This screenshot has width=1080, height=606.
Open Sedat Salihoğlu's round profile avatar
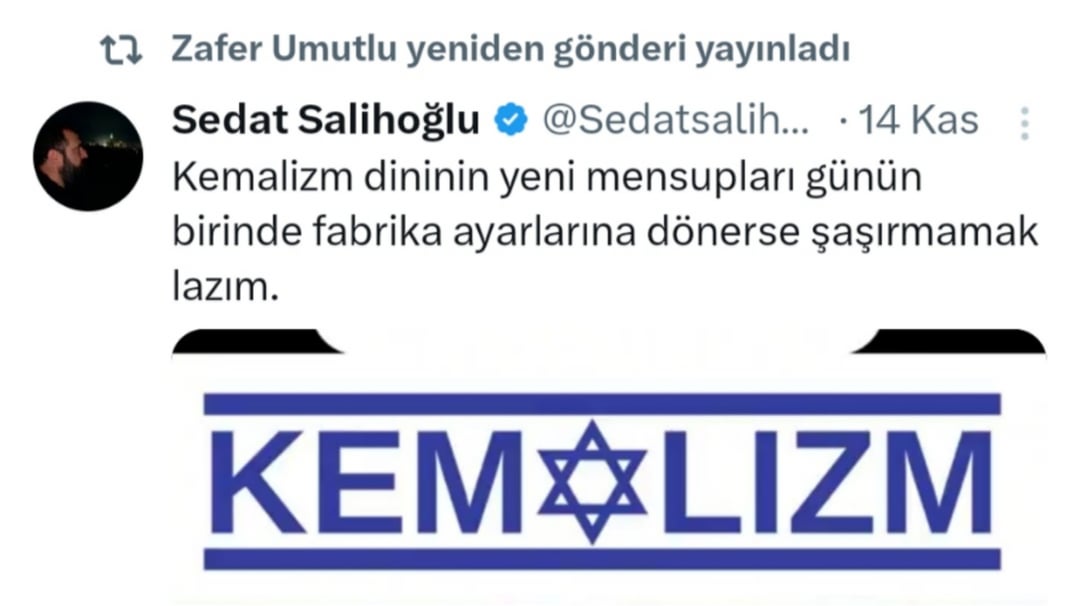tap(88, 156)
